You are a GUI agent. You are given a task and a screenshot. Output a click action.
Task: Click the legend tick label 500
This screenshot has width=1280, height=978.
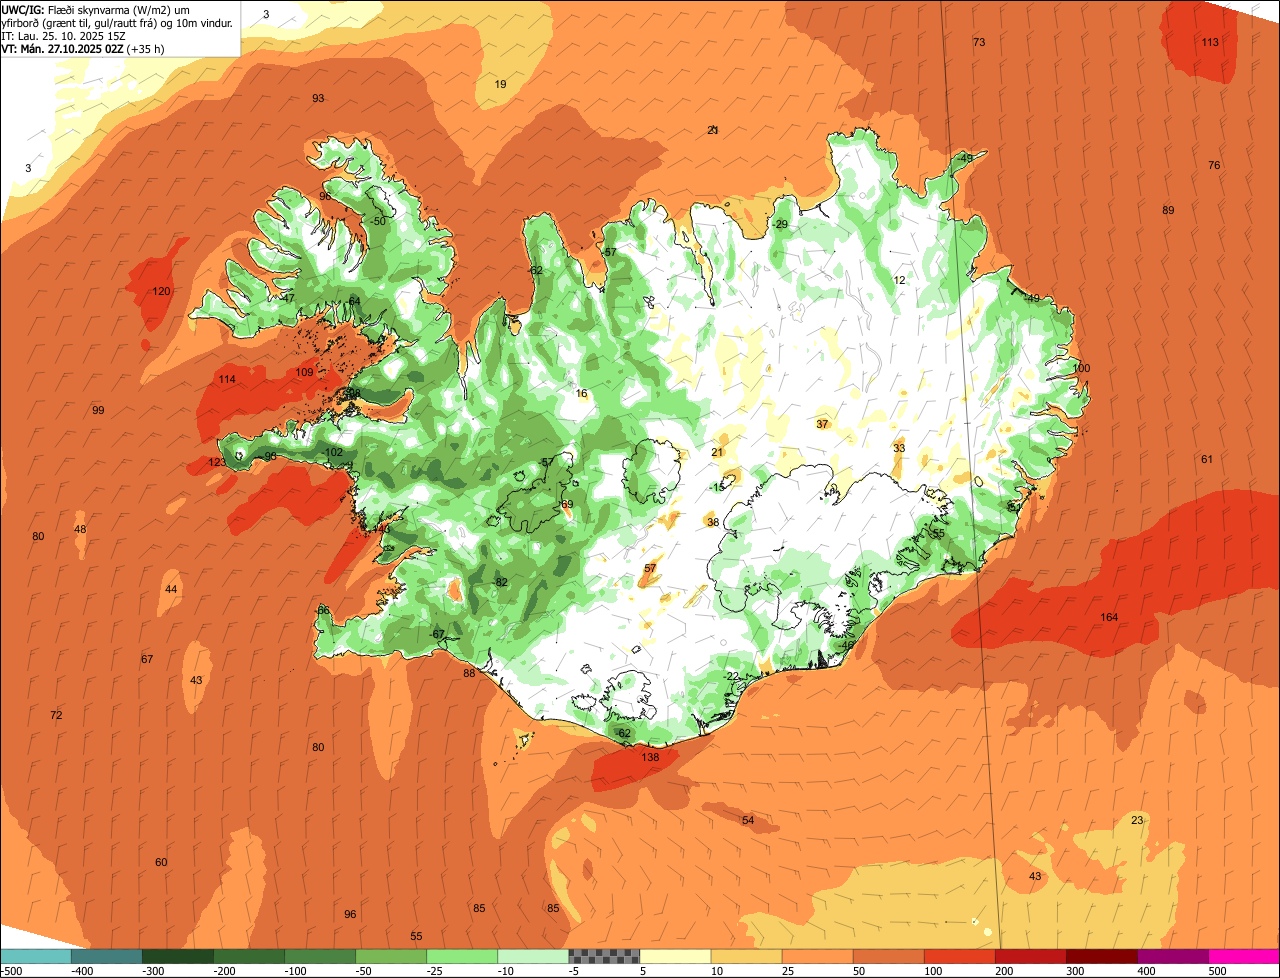(x=1217, y=971)
